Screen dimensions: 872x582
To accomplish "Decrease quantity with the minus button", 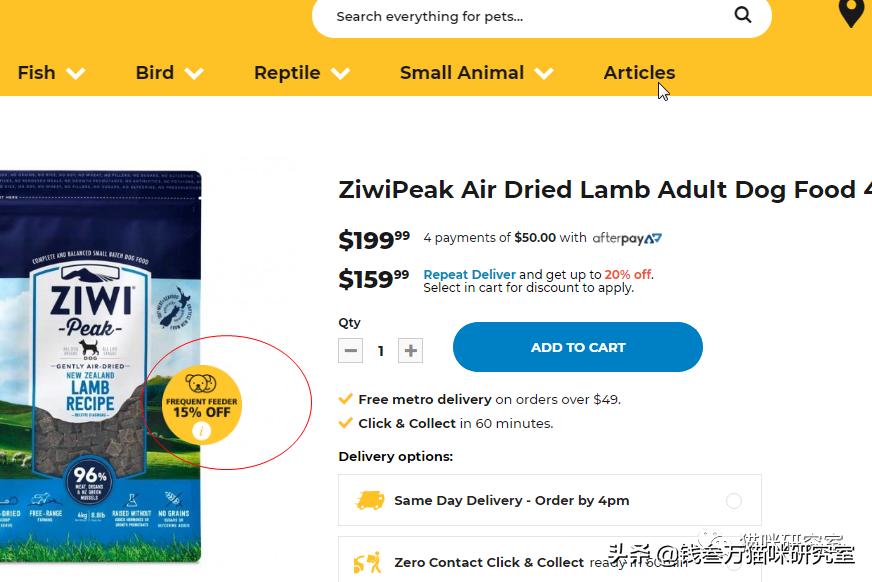I will [351, 350].
